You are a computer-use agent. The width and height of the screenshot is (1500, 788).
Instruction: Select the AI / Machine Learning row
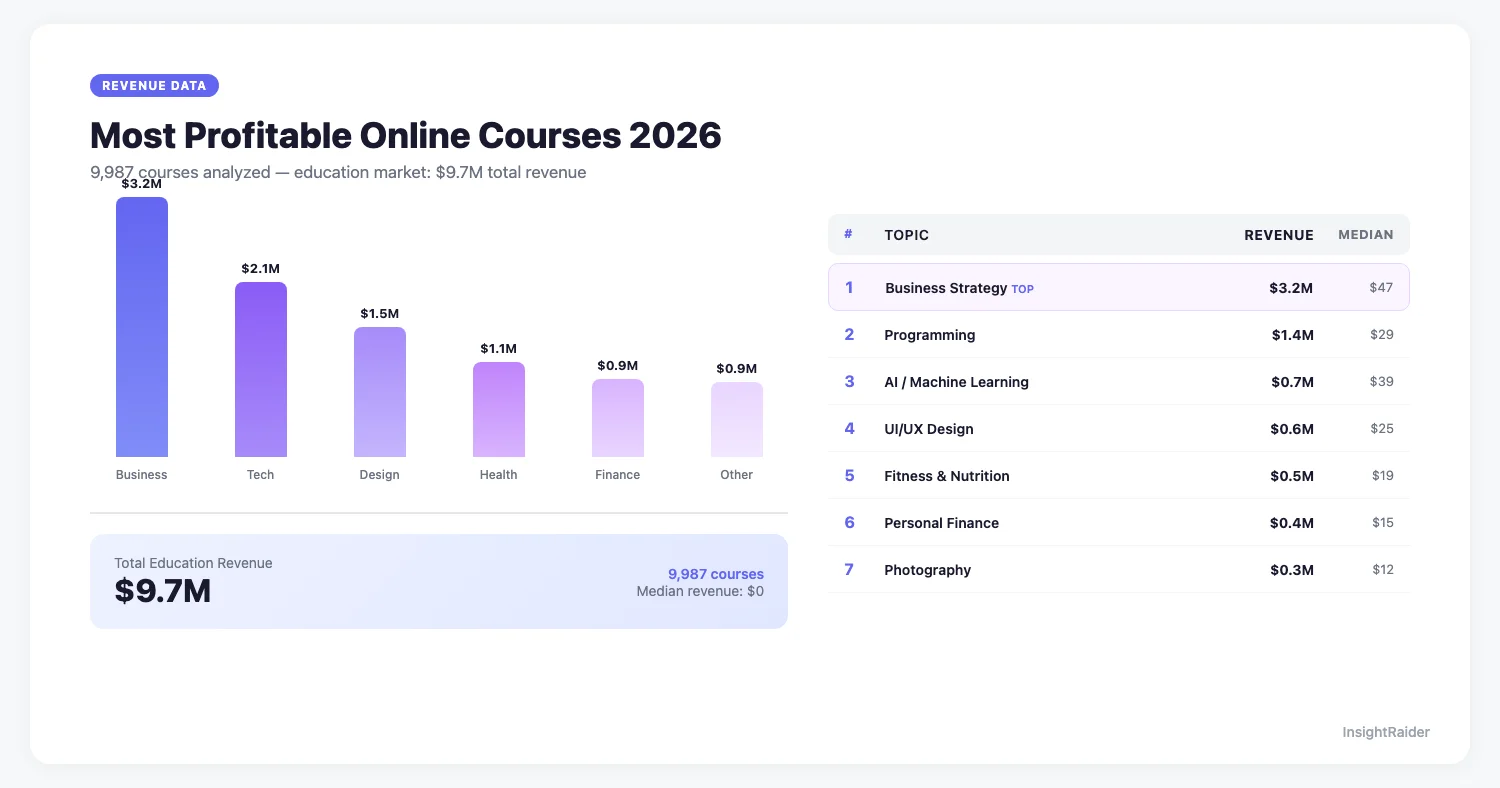tap(1119, 381)
